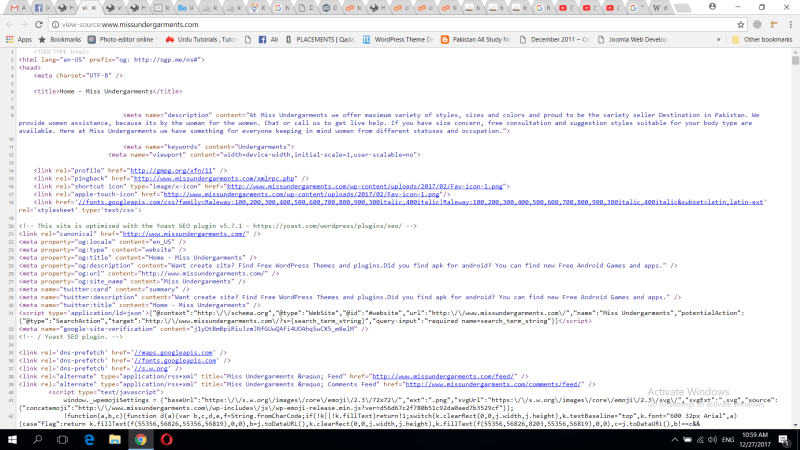Open battery status in system tray
Viewport: 800px width, 450px height.
[x=687, y=440]
